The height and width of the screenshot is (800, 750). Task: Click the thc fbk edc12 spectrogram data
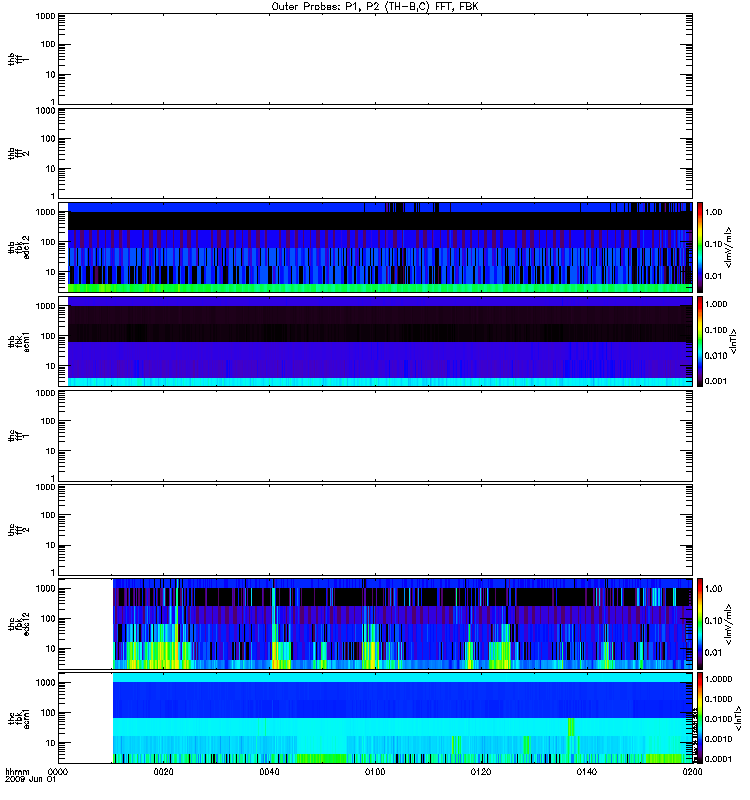[400, 622]
